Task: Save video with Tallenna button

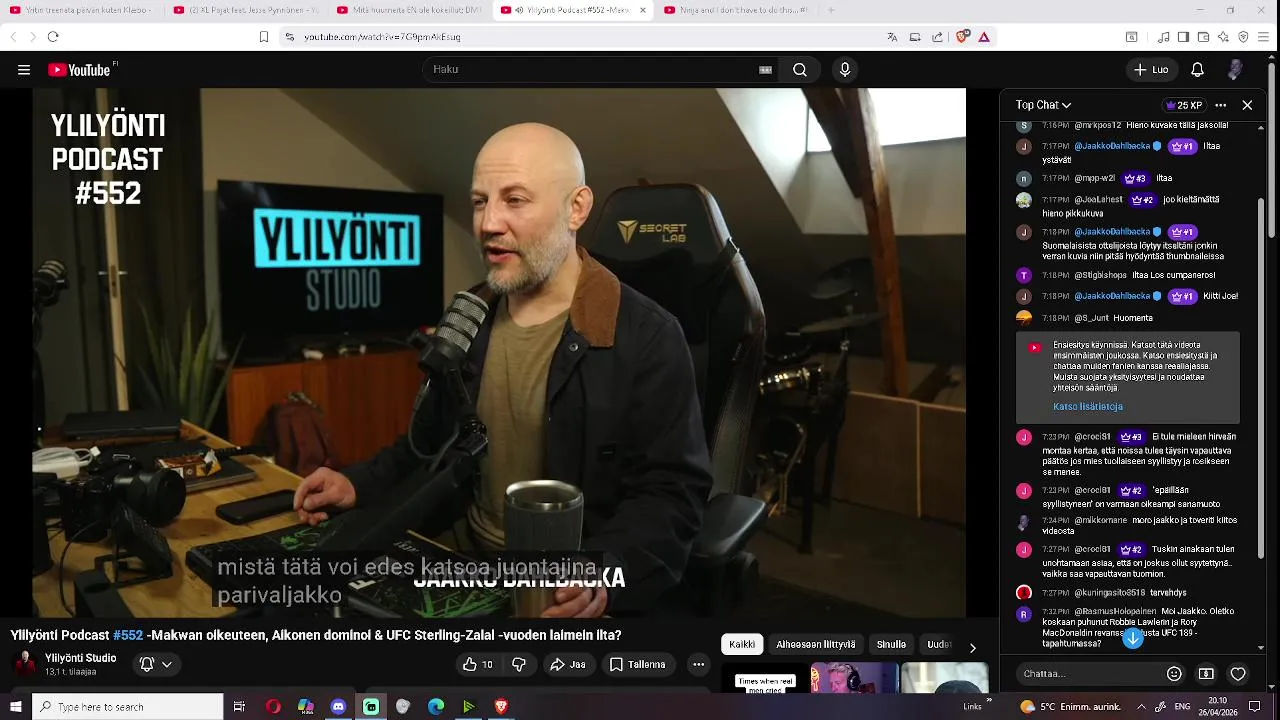Action: pos(638,664)
